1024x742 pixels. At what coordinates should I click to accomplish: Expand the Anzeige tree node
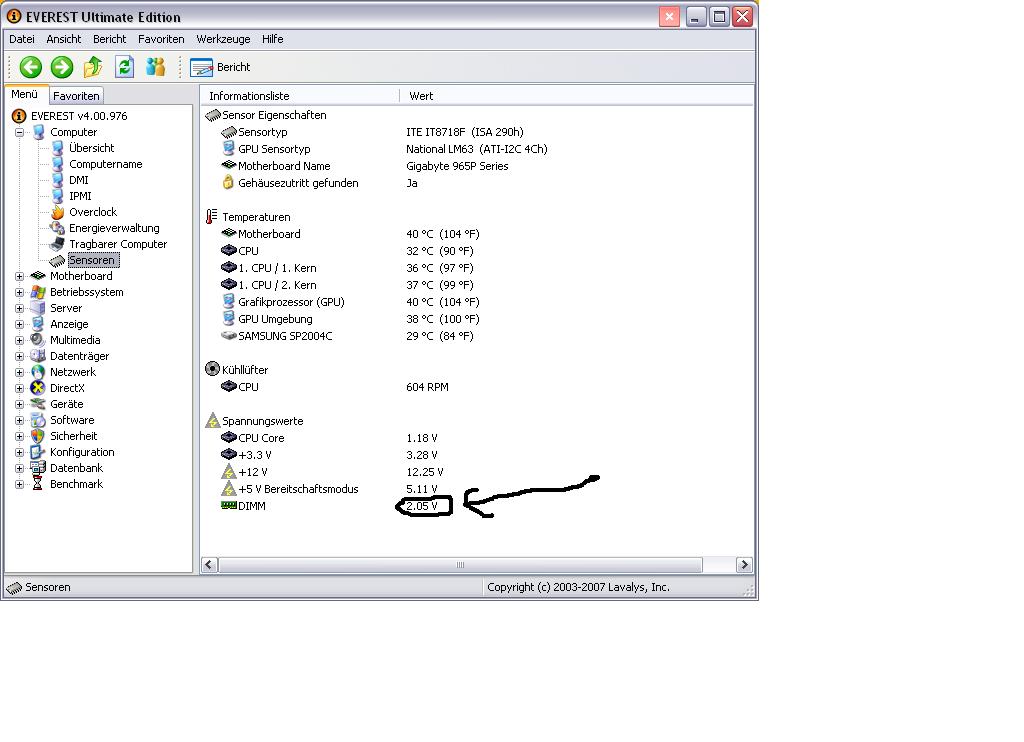click(20, 324)
